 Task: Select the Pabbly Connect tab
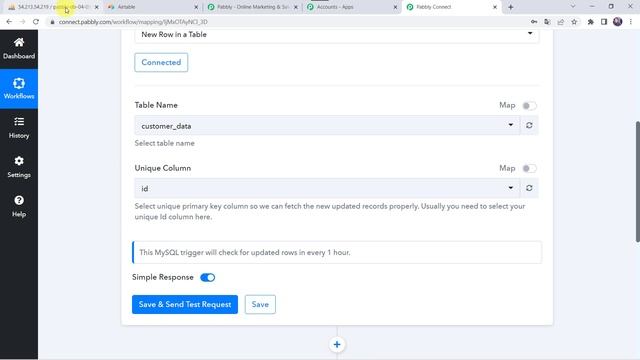click(x=451, y=7)
